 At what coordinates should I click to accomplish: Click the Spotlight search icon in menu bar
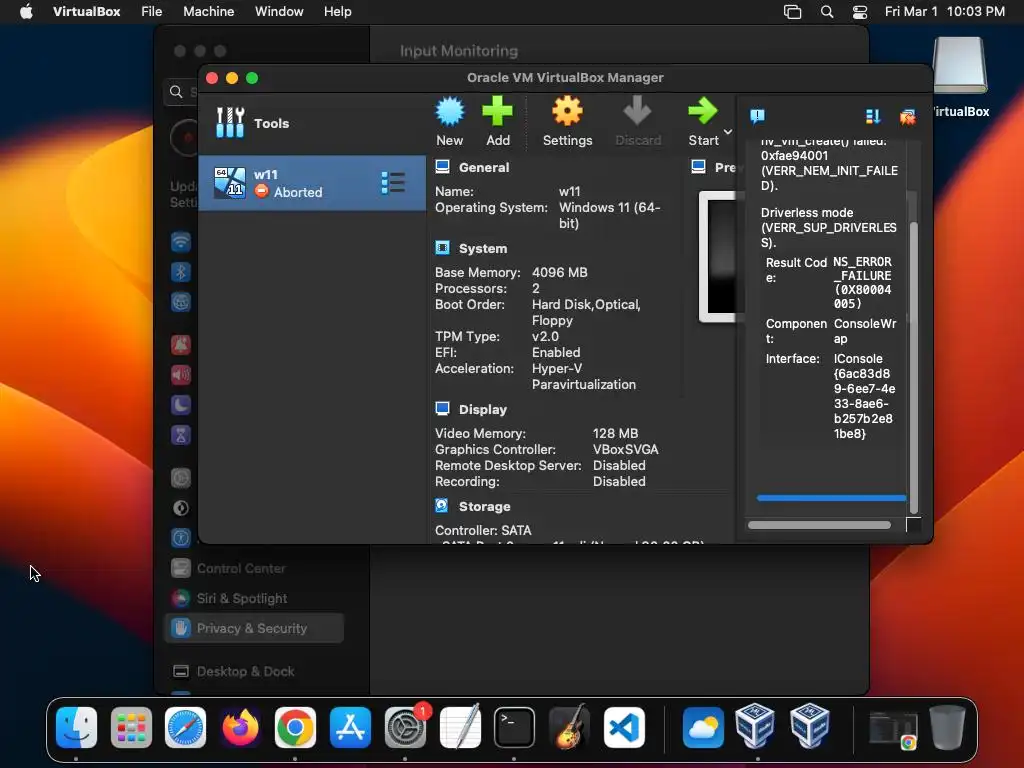(x=827, y=12)
